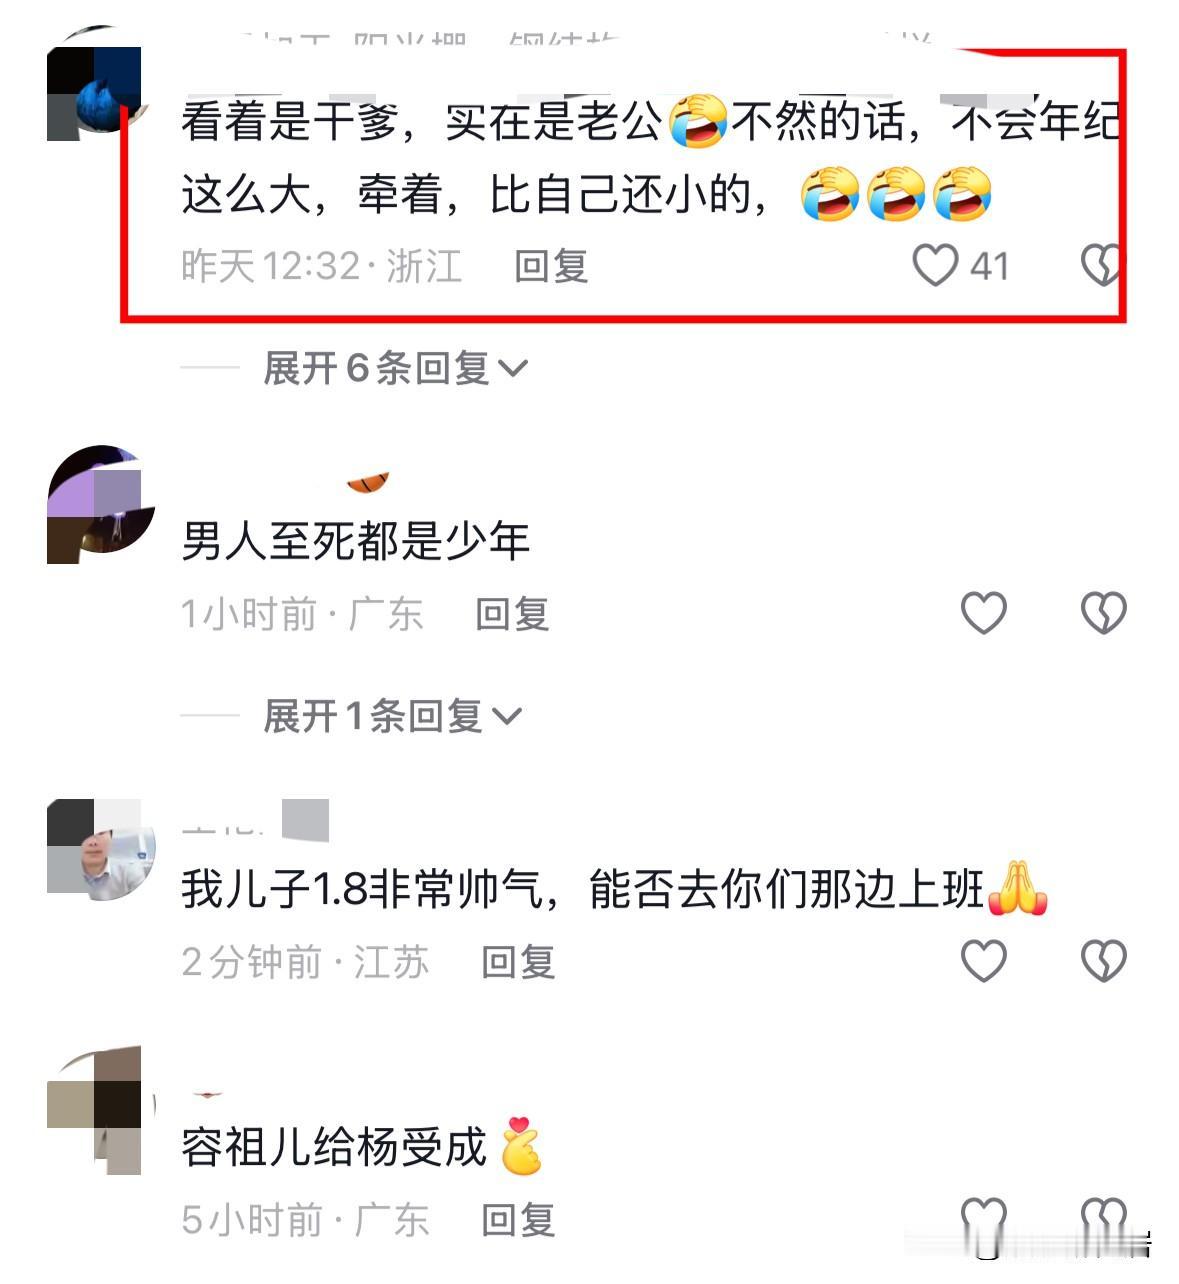This screenshot has height=1284, width=1179.
Task: Tap the chevron beside 展开6条回复
Action: [512, 369]
